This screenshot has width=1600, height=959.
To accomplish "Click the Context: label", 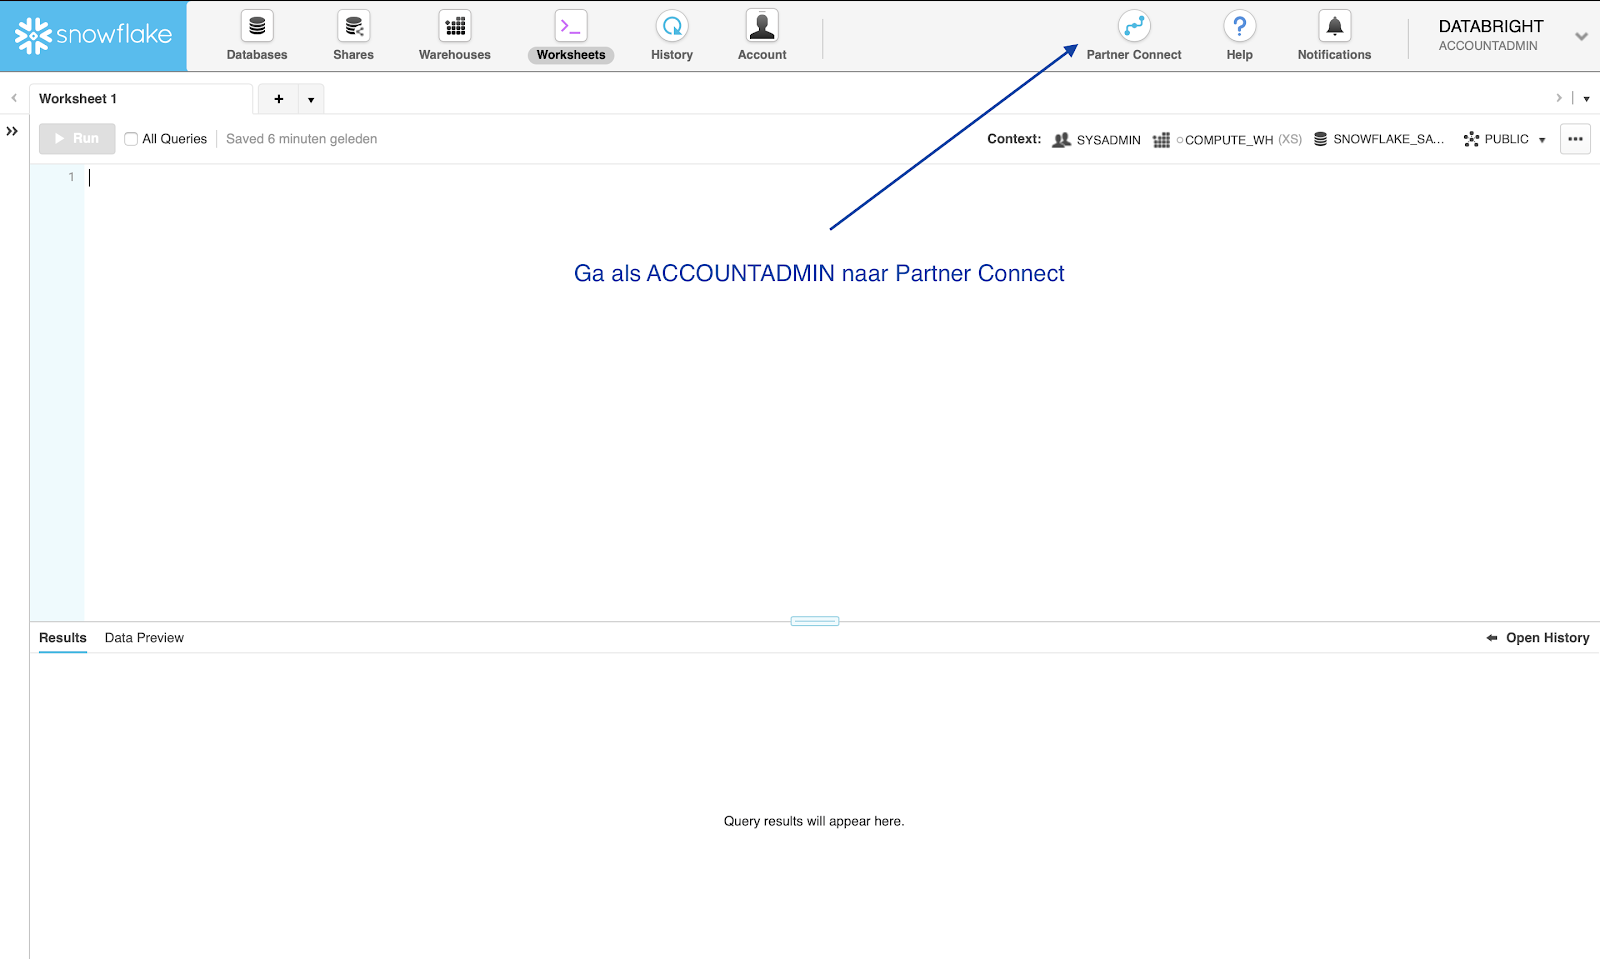I will 1014,139.
